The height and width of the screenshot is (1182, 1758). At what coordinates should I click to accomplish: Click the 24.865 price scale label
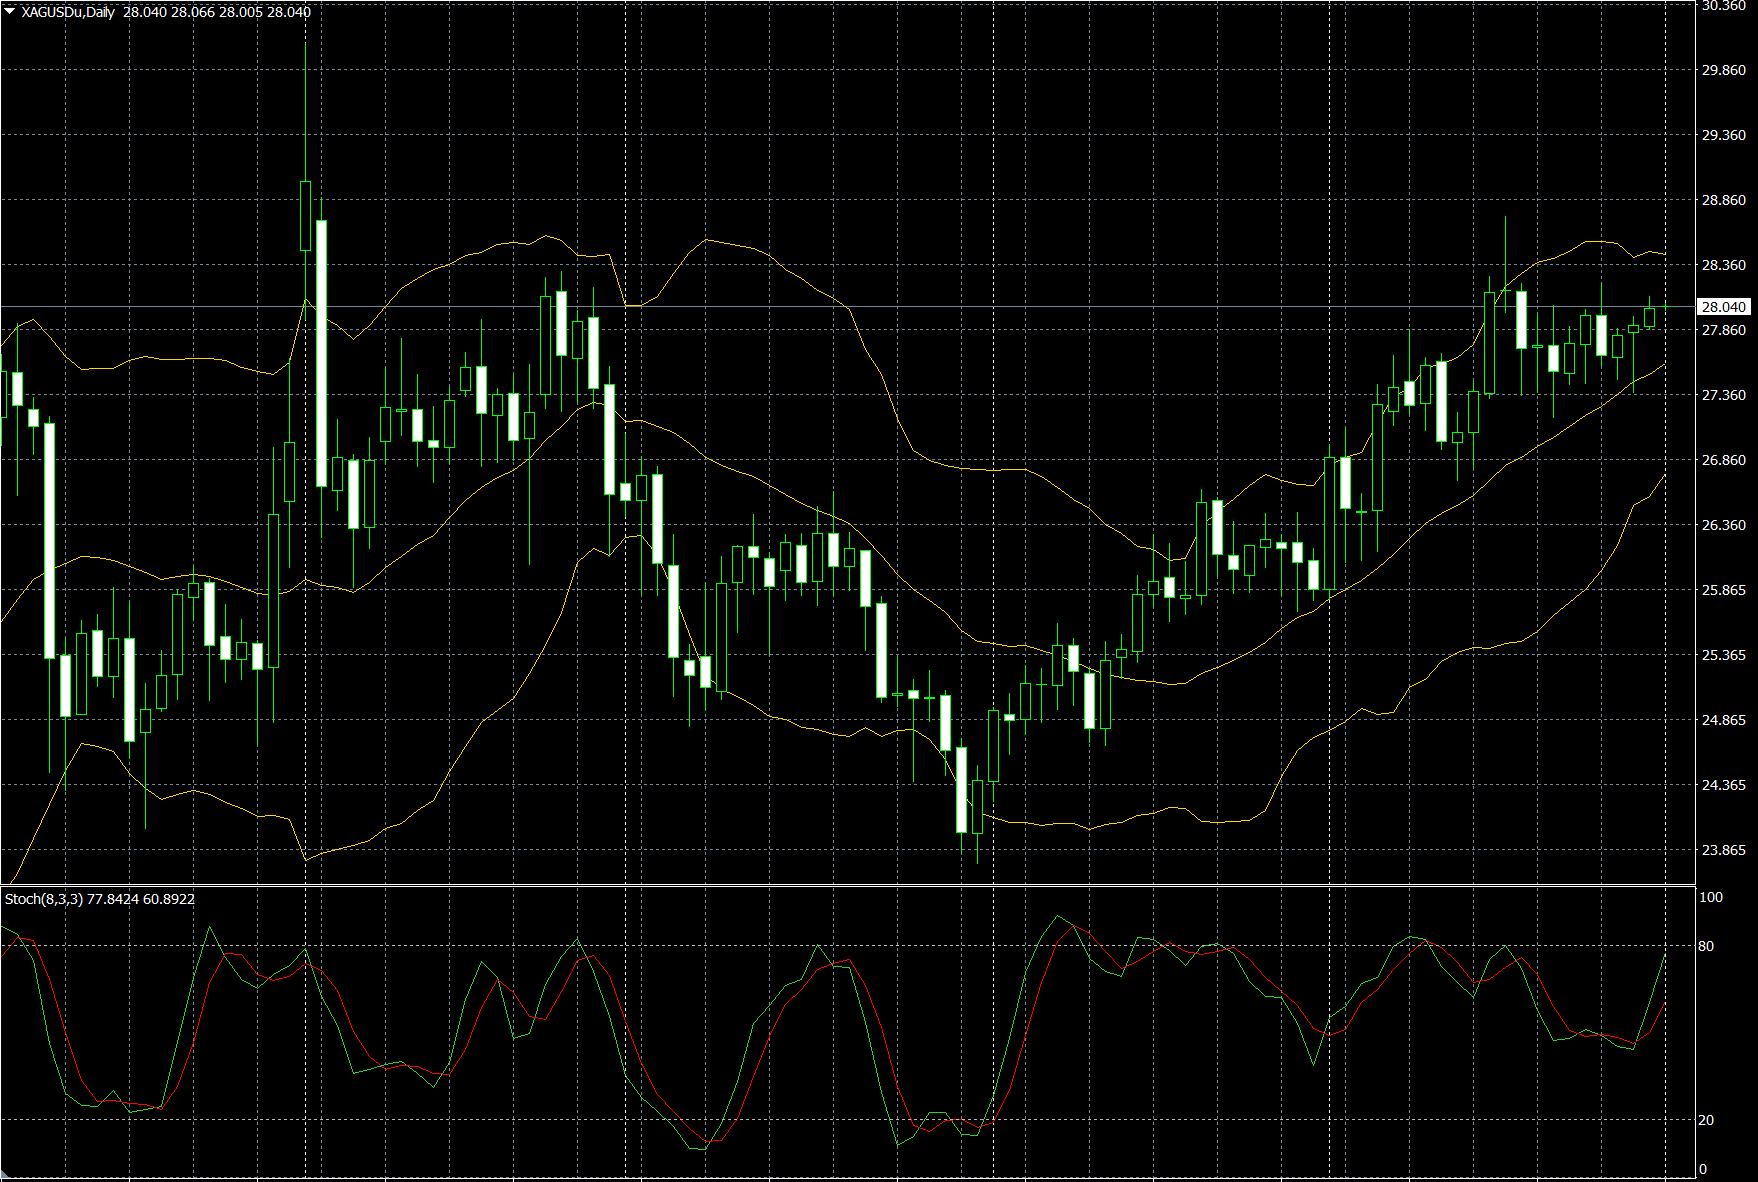coord(1724,720)
